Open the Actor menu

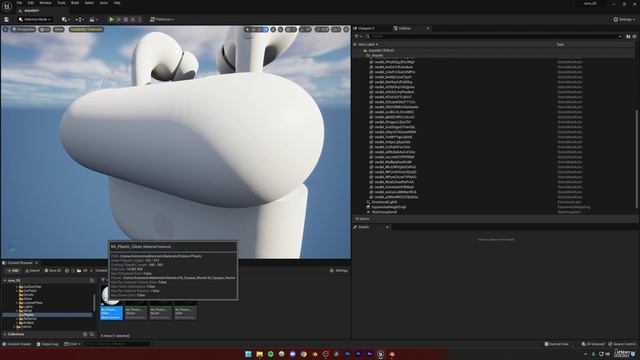(104, 3)
